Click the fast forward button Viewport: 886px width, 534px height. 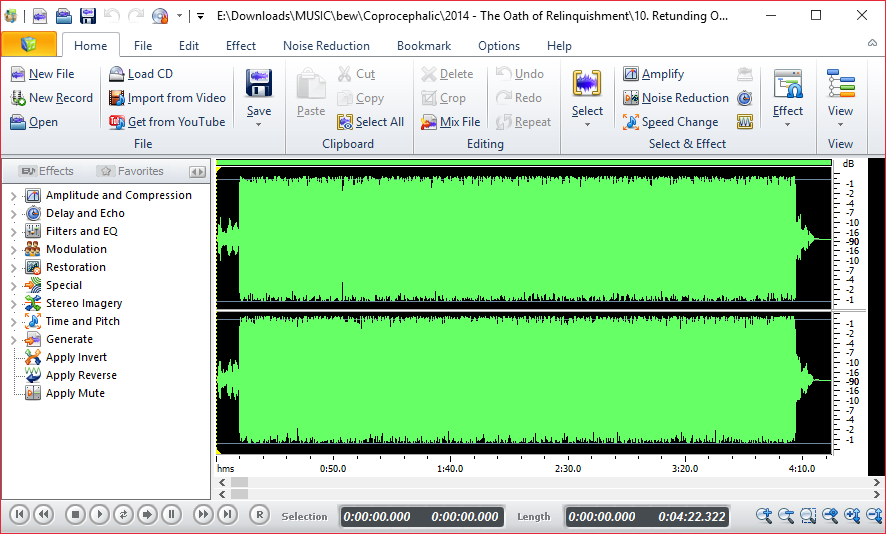click(x=203, y=514)
